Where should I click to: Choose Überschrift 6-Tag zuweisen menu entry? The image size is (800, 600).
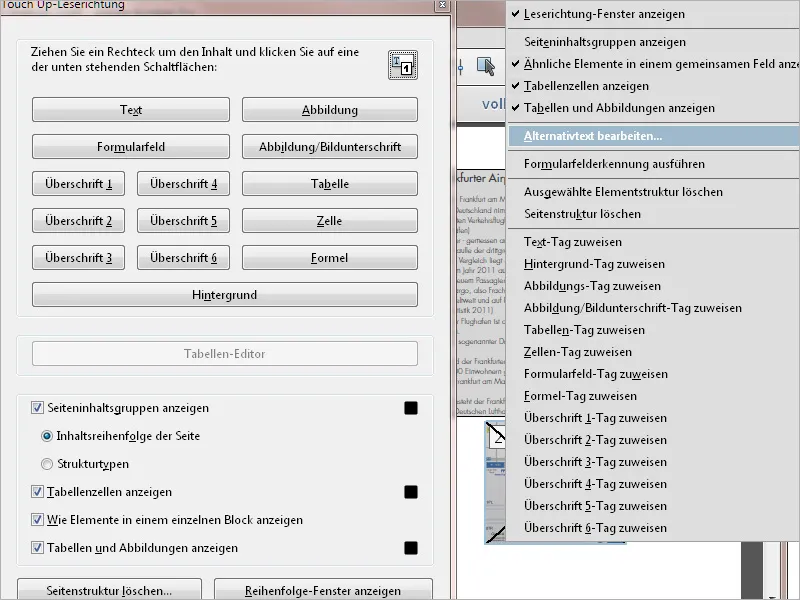click(654, 528)
